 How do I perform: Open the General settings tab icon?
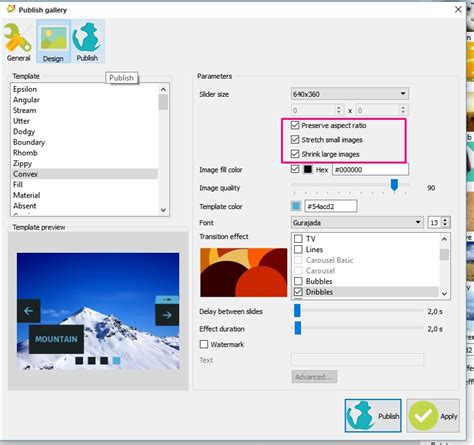tap(18, 41)
